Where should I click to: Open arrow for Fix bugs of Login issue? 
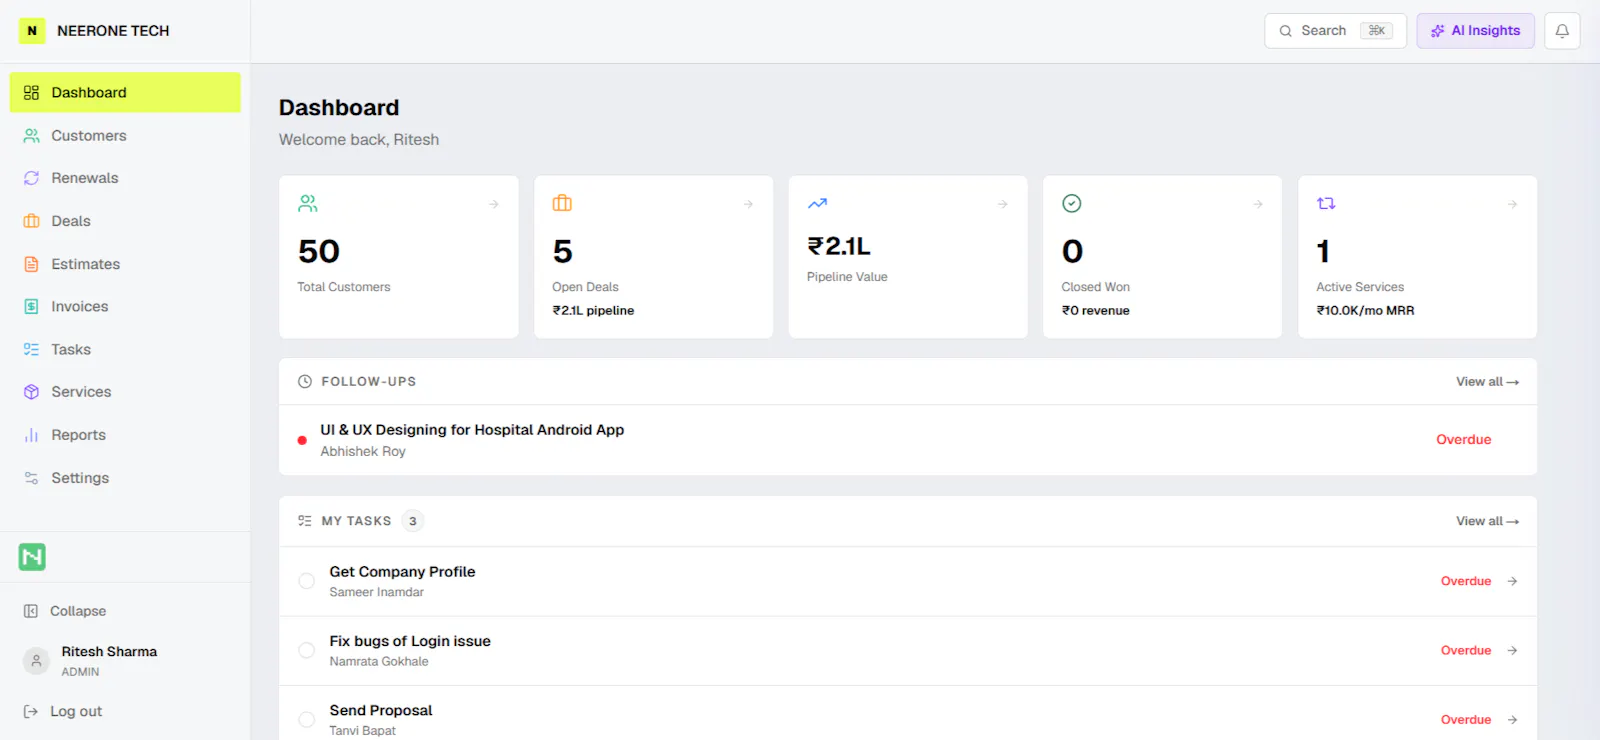tap(1512, 650)
